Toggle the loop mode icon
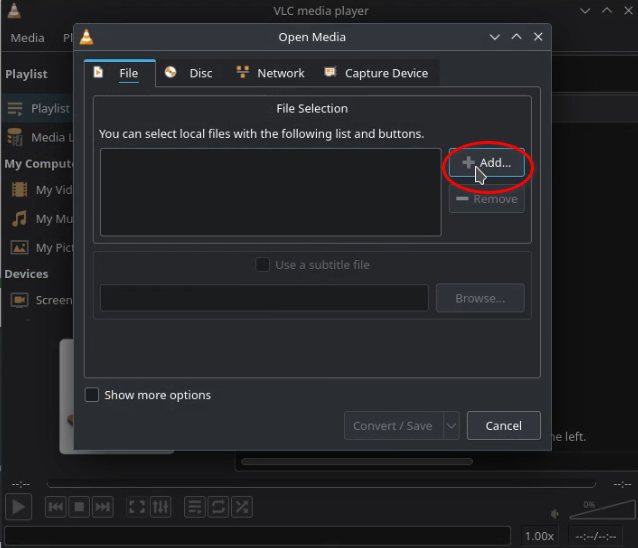The height and width of the screenshot is (548, 638). point(218,507)
